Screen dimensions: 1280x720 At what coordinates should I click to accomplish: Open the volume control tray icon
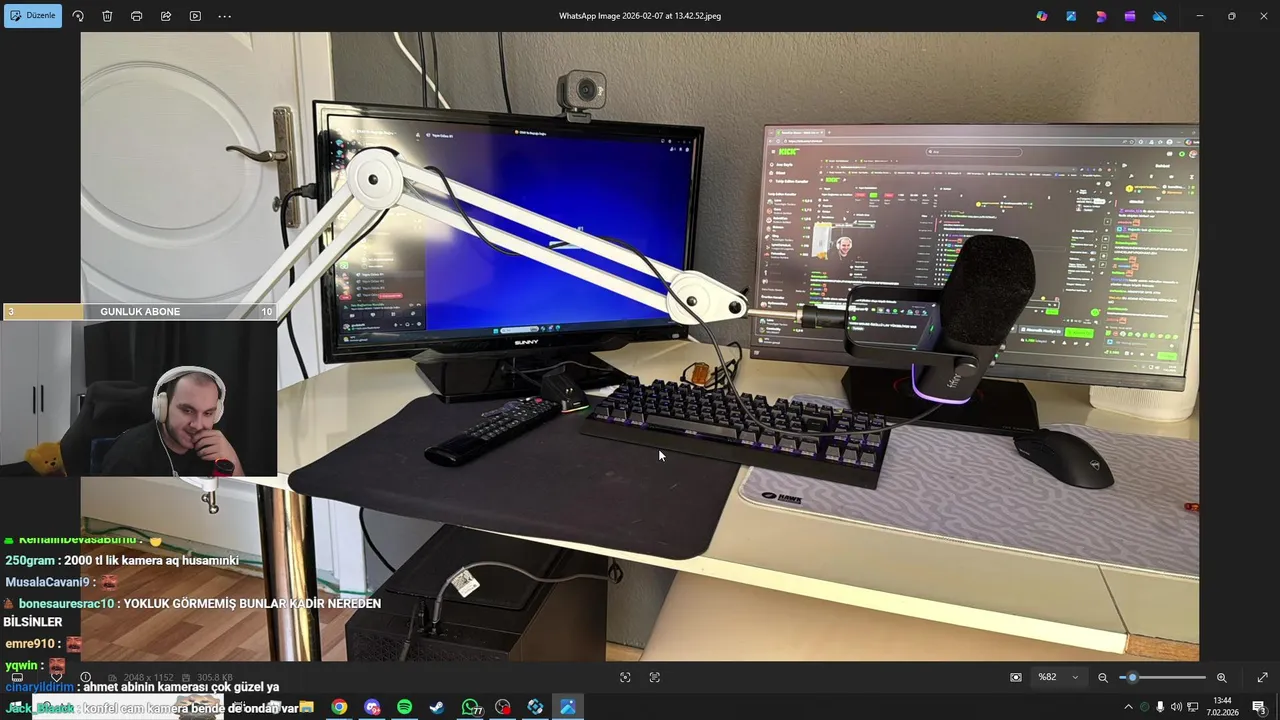1175,707
